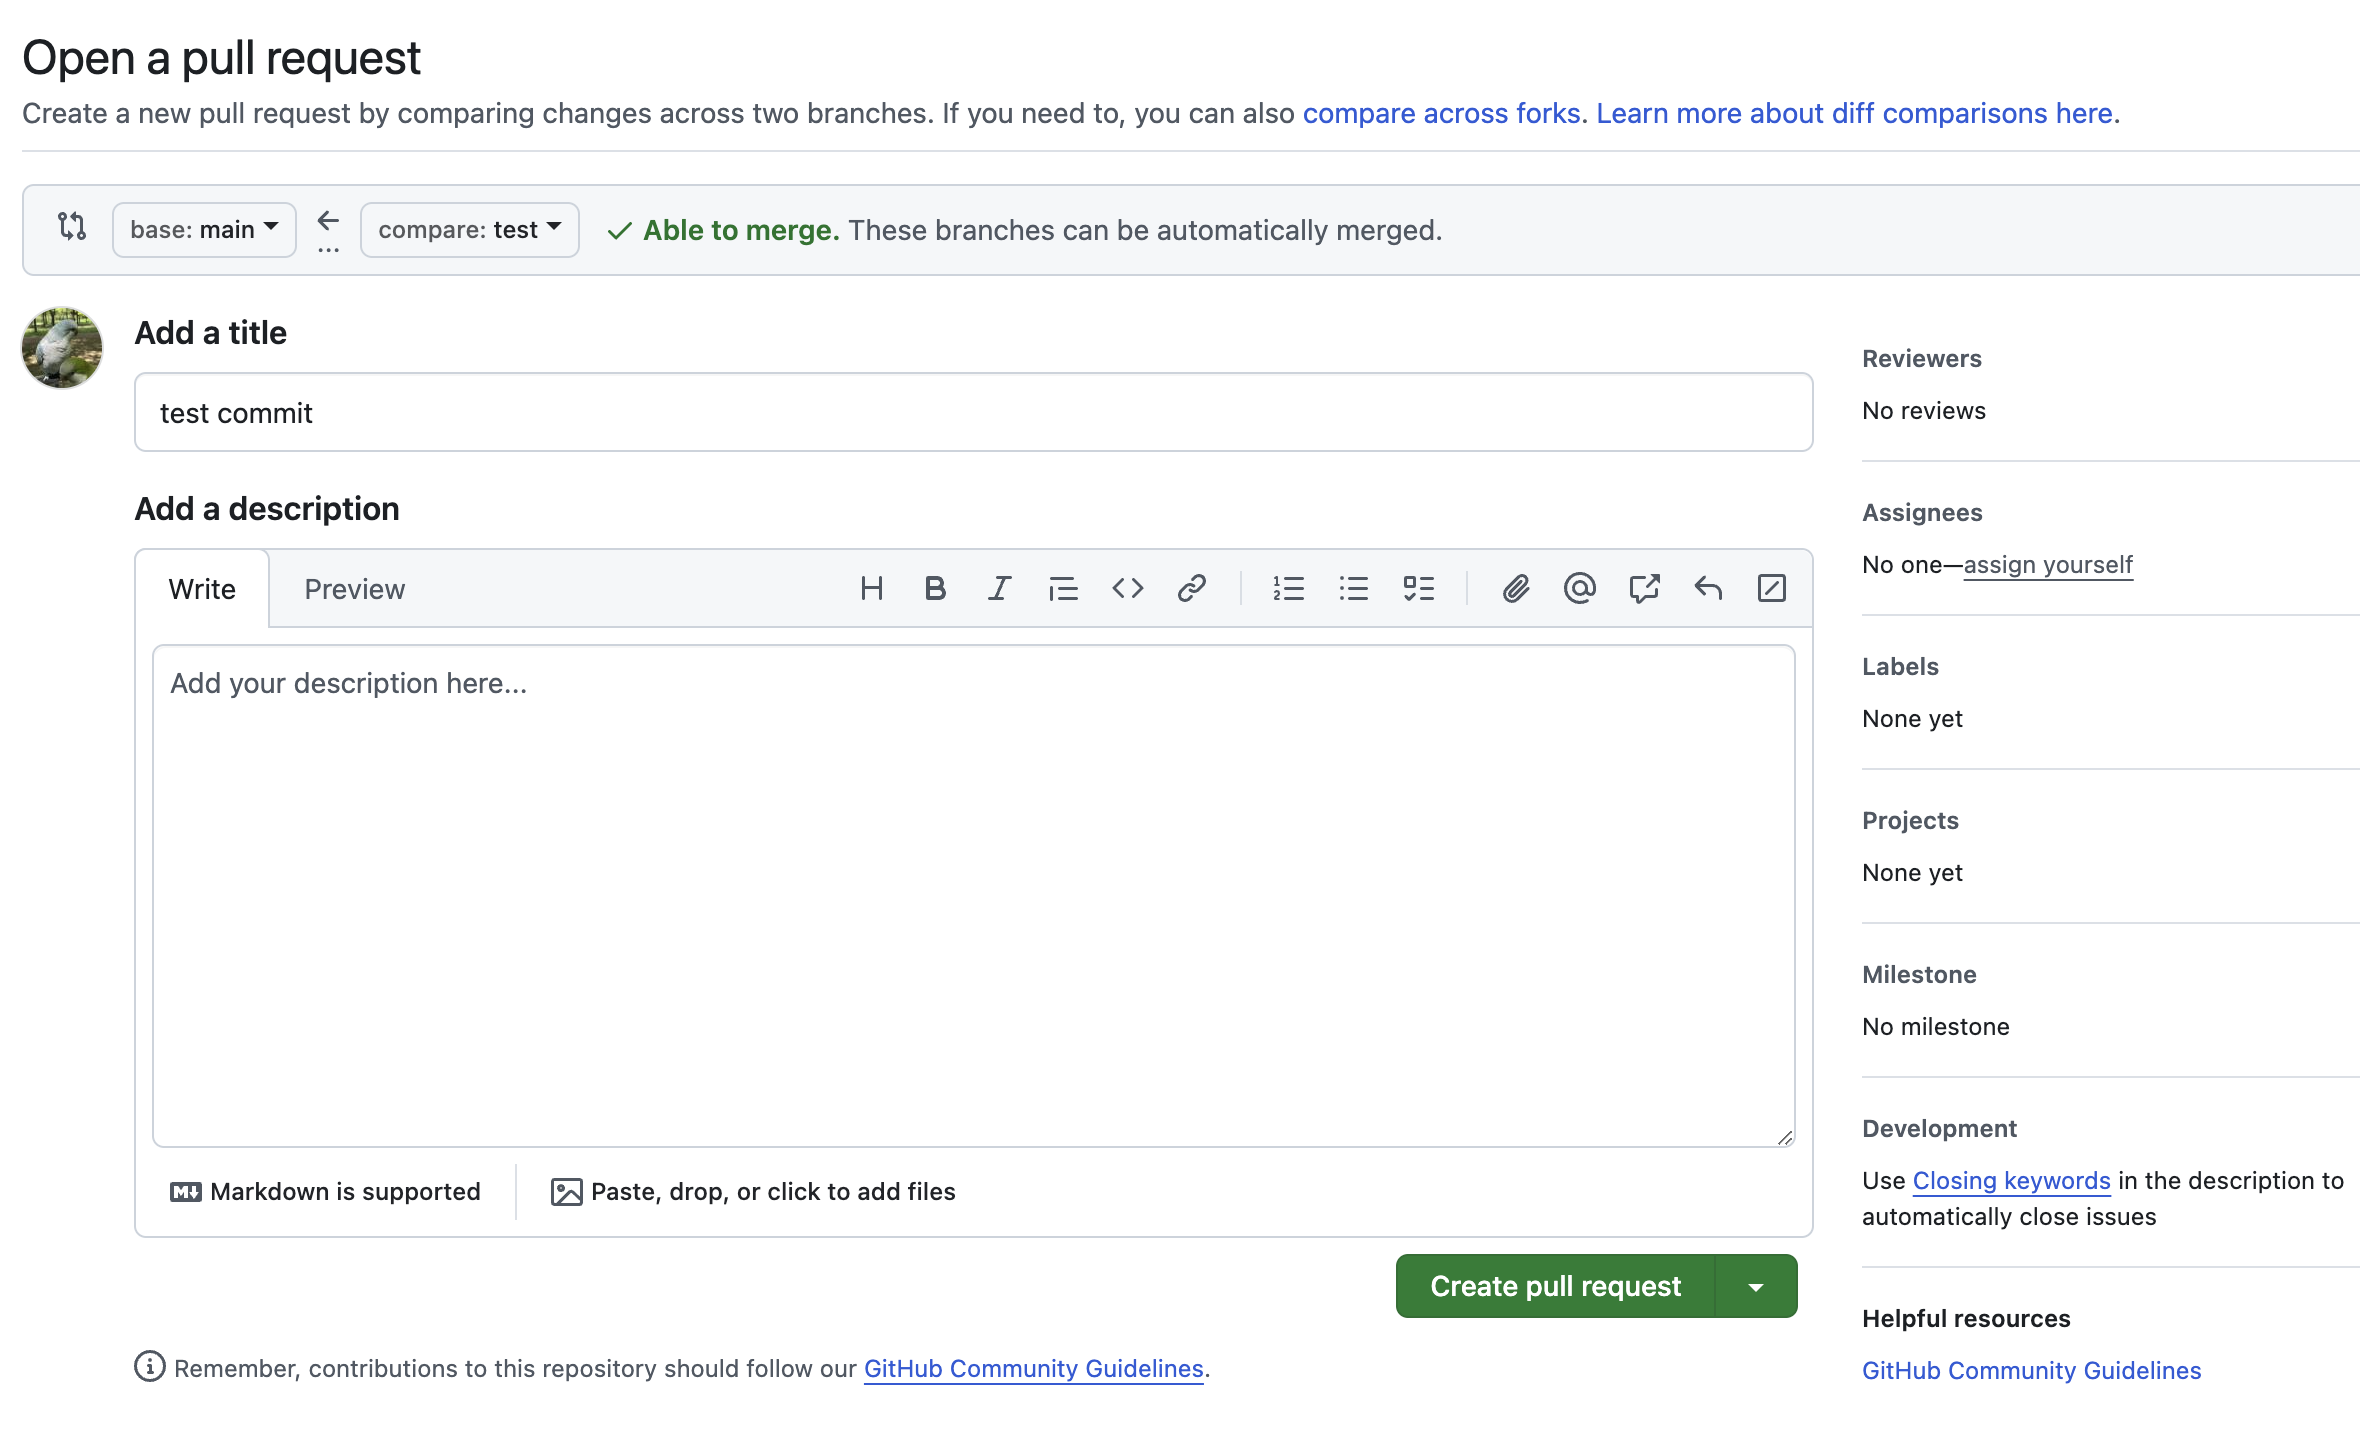2360x1442 pixels.
Task: Attach files with the paperclip icon
Action: pos(1516,588)
